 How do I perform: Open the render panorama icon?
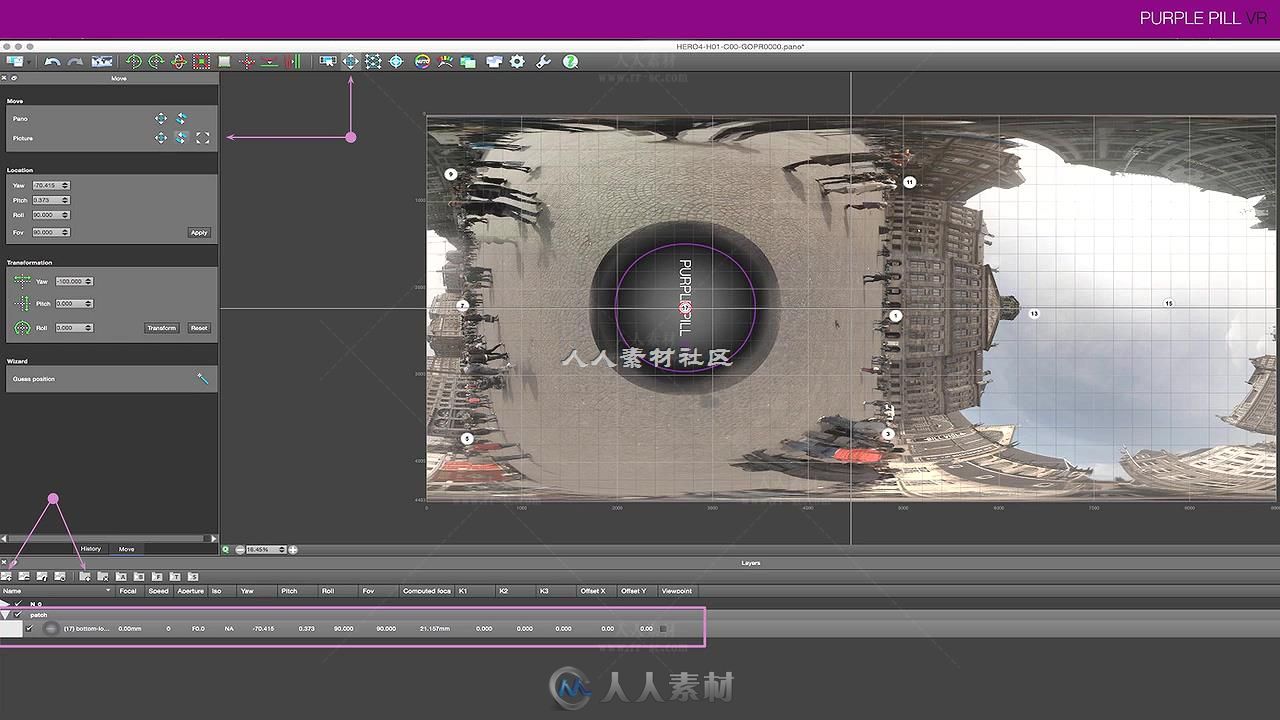click(x=493, y=62)
